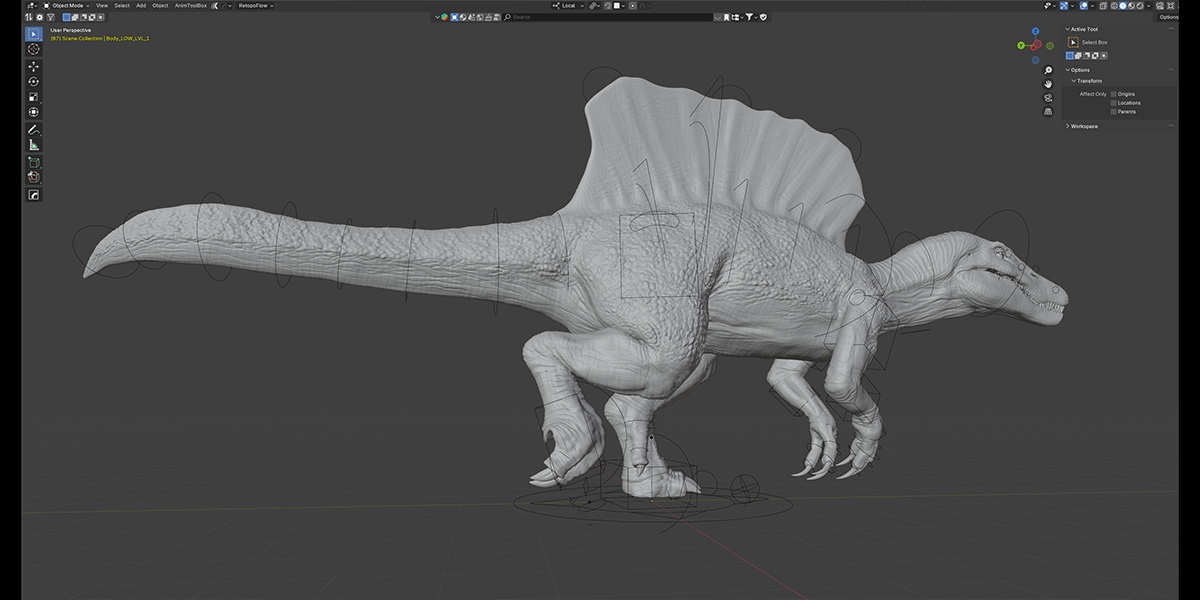Tick the Parents checkbox

1114,112
